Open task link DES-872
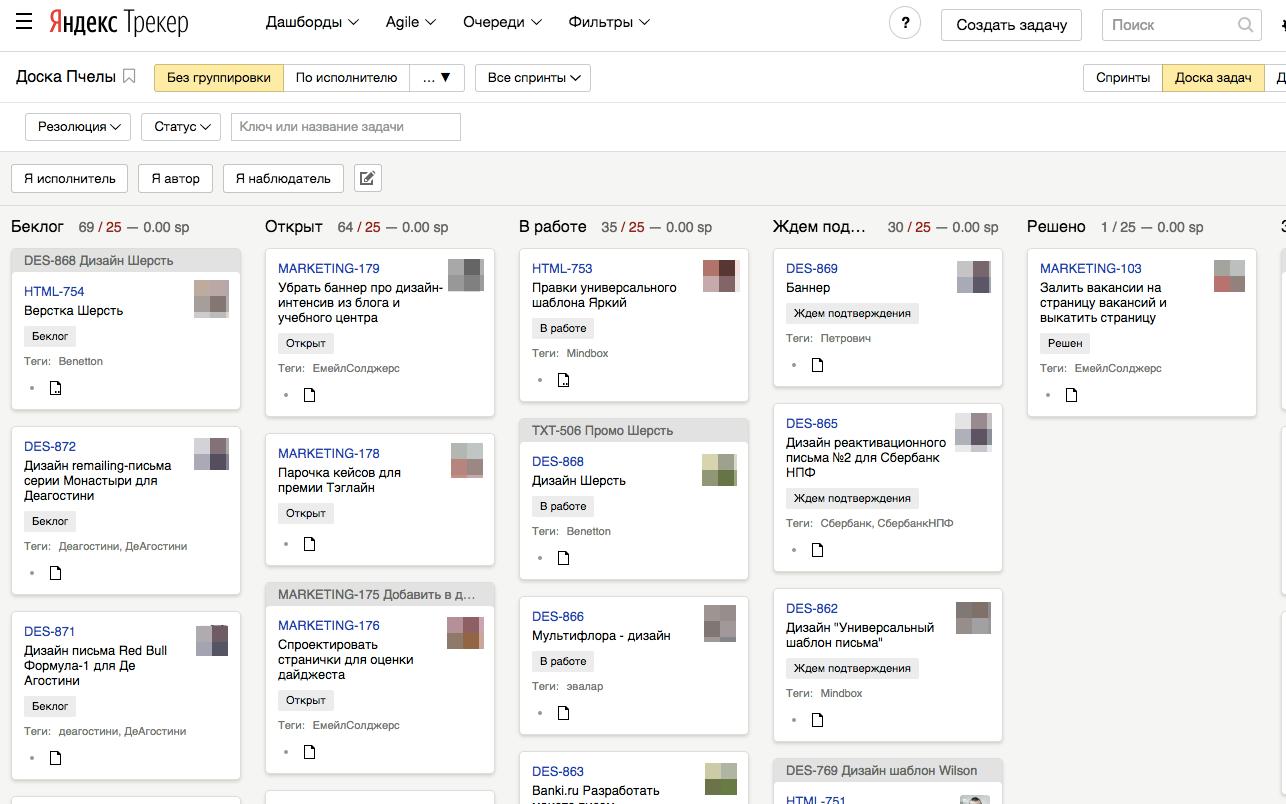 50,446
